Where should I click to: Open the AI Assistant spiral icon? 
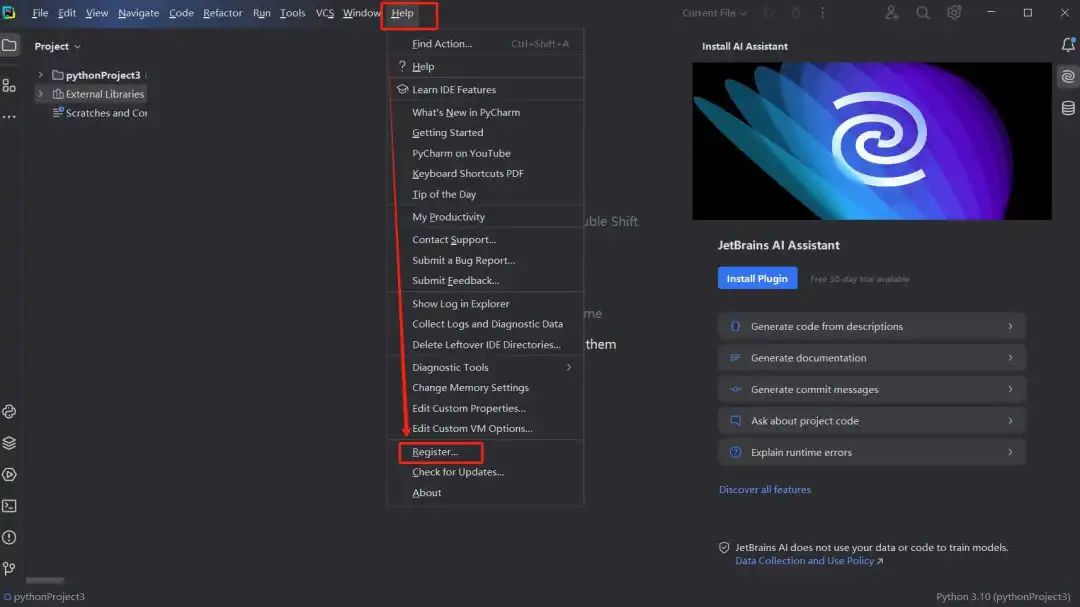click(1068, 76)
